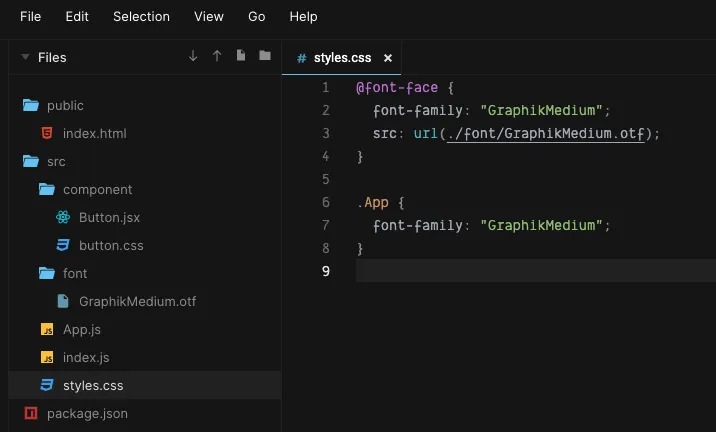Open App.js from the file tree

point(82,329)
